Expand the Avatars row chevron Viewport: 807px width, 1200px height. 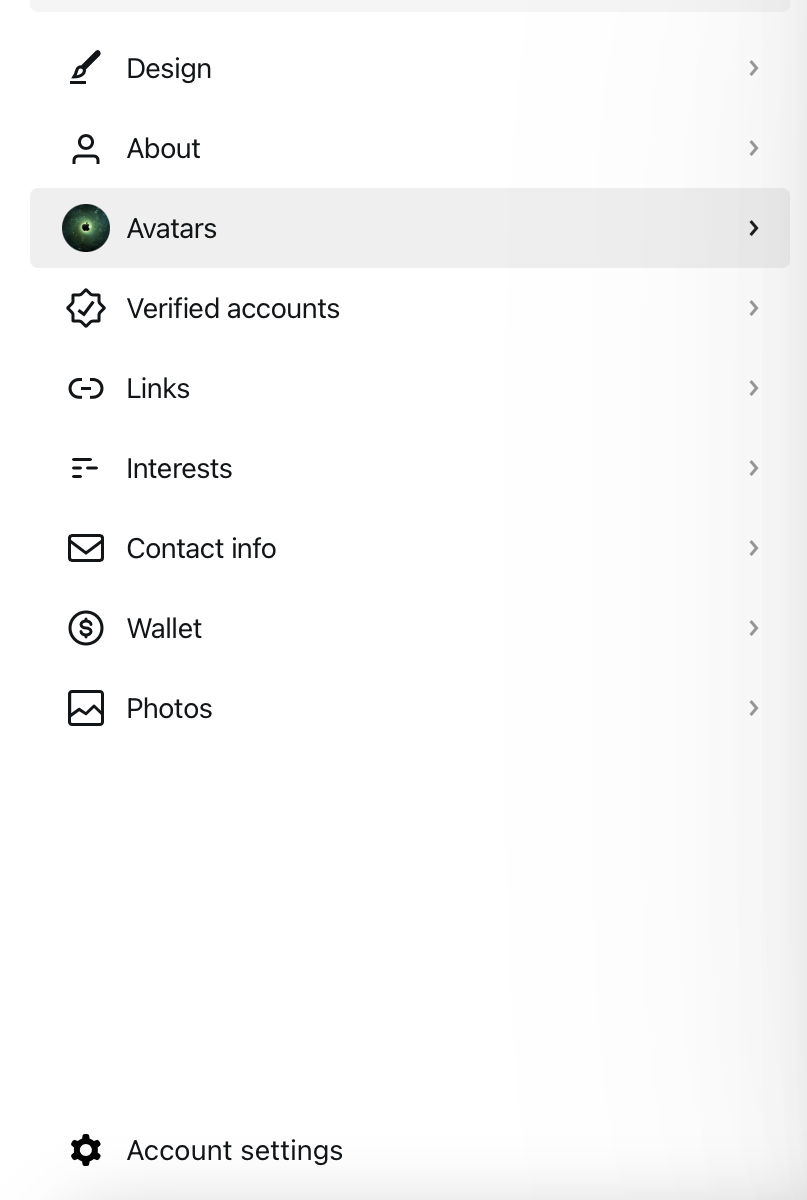coord(754,228)
